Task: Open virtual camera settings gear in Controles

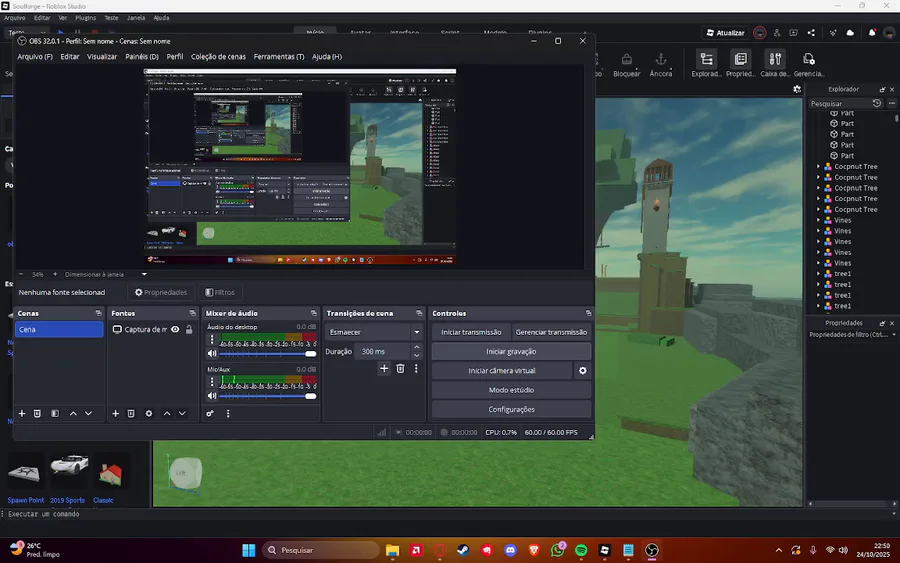Action: [583, 371]
